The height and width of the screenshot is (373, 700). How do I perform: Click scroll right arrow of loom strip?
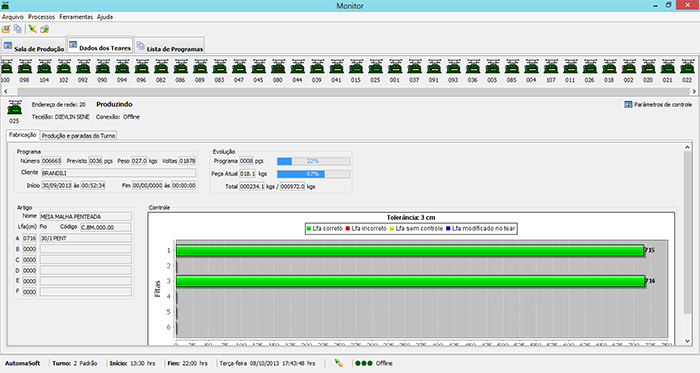pyautogui.click(x=694, y=91)
